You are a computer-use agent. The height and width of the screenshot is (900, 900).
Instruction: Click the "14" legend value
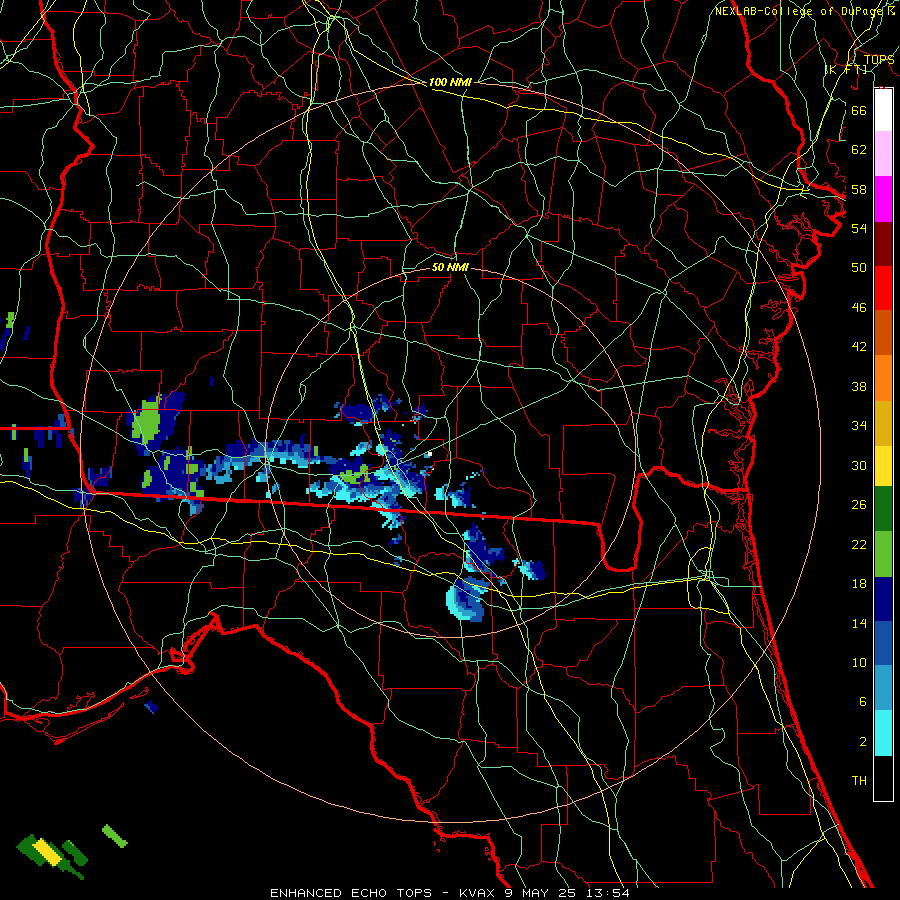pos(859,623)
